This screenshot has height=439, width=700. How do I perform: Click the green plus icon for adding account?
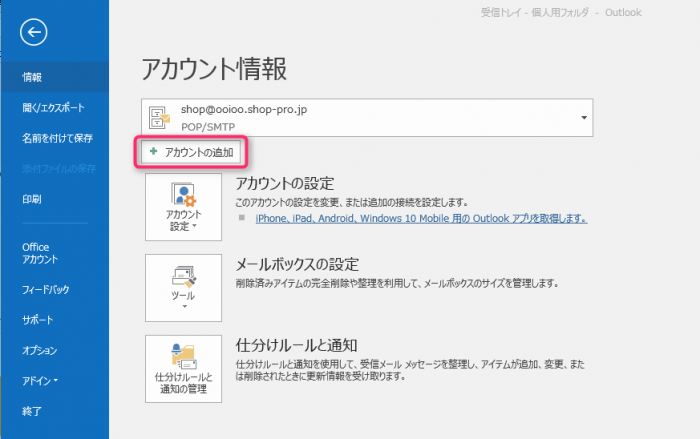pyautogui.click(x=152, y=153)
